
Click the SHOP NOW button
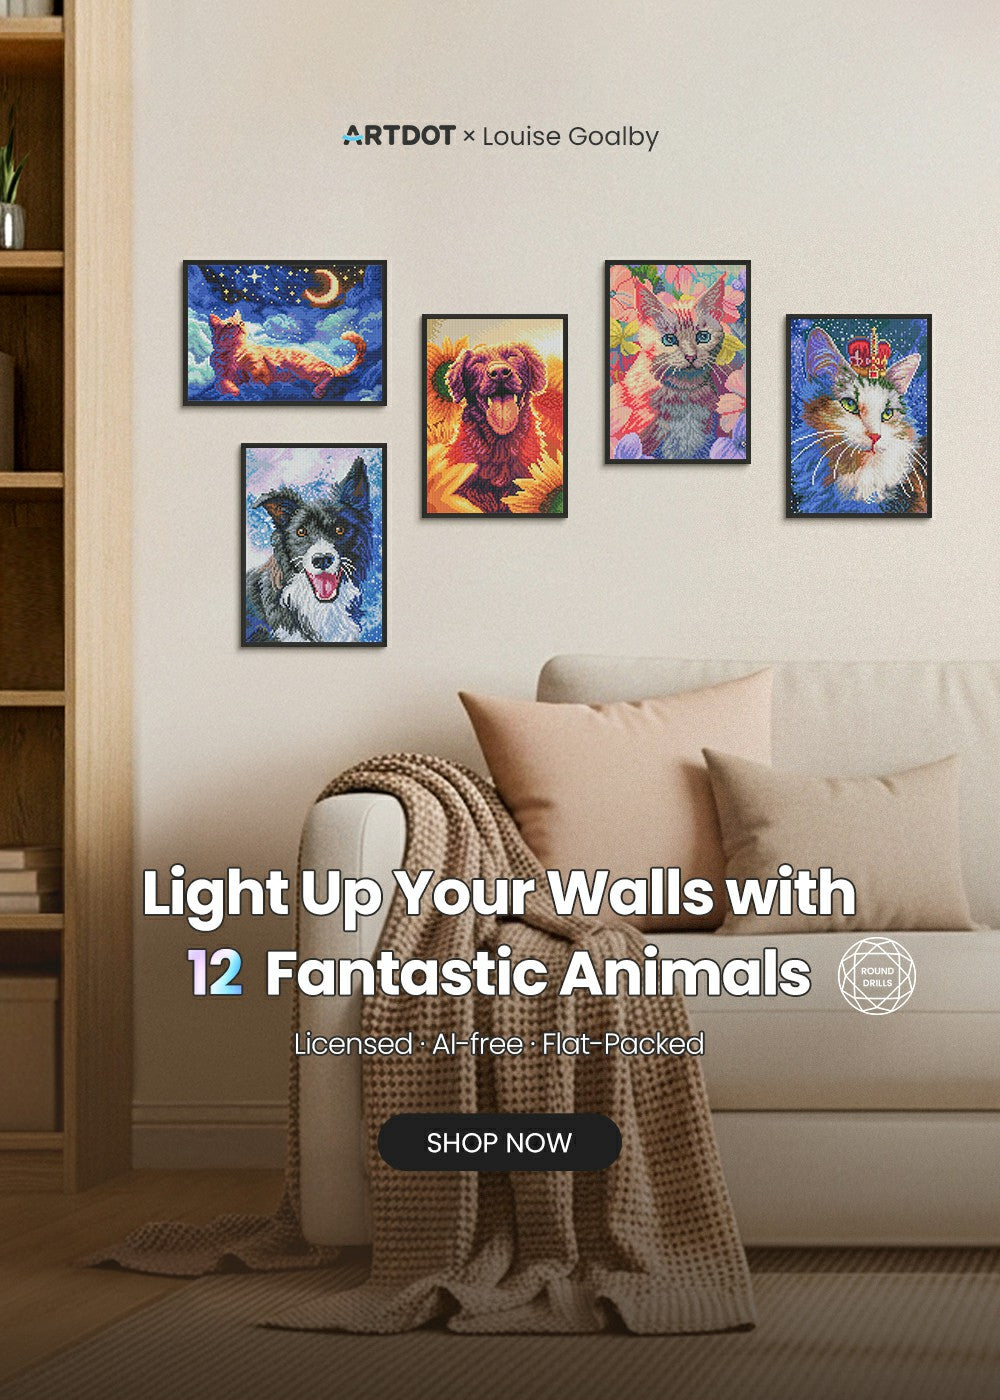click(x=499, y=1142)
